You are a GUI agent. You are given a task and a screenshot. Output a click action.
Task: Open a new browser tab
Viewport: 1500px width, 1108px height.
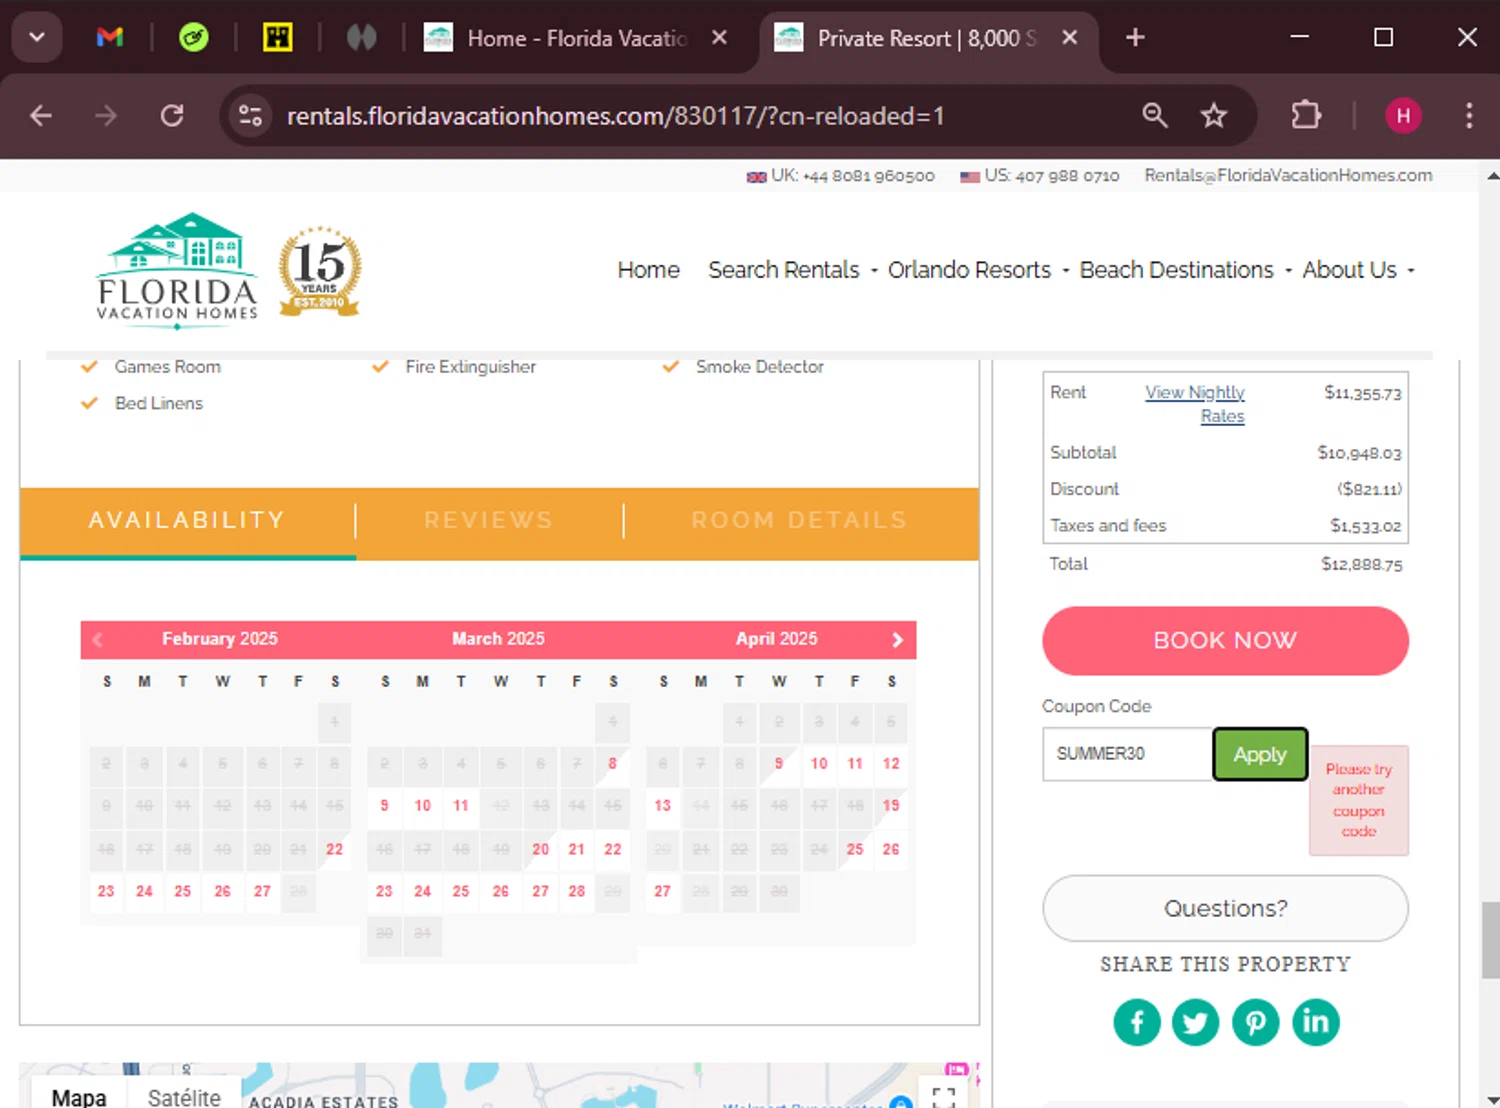pos(1135,38)
